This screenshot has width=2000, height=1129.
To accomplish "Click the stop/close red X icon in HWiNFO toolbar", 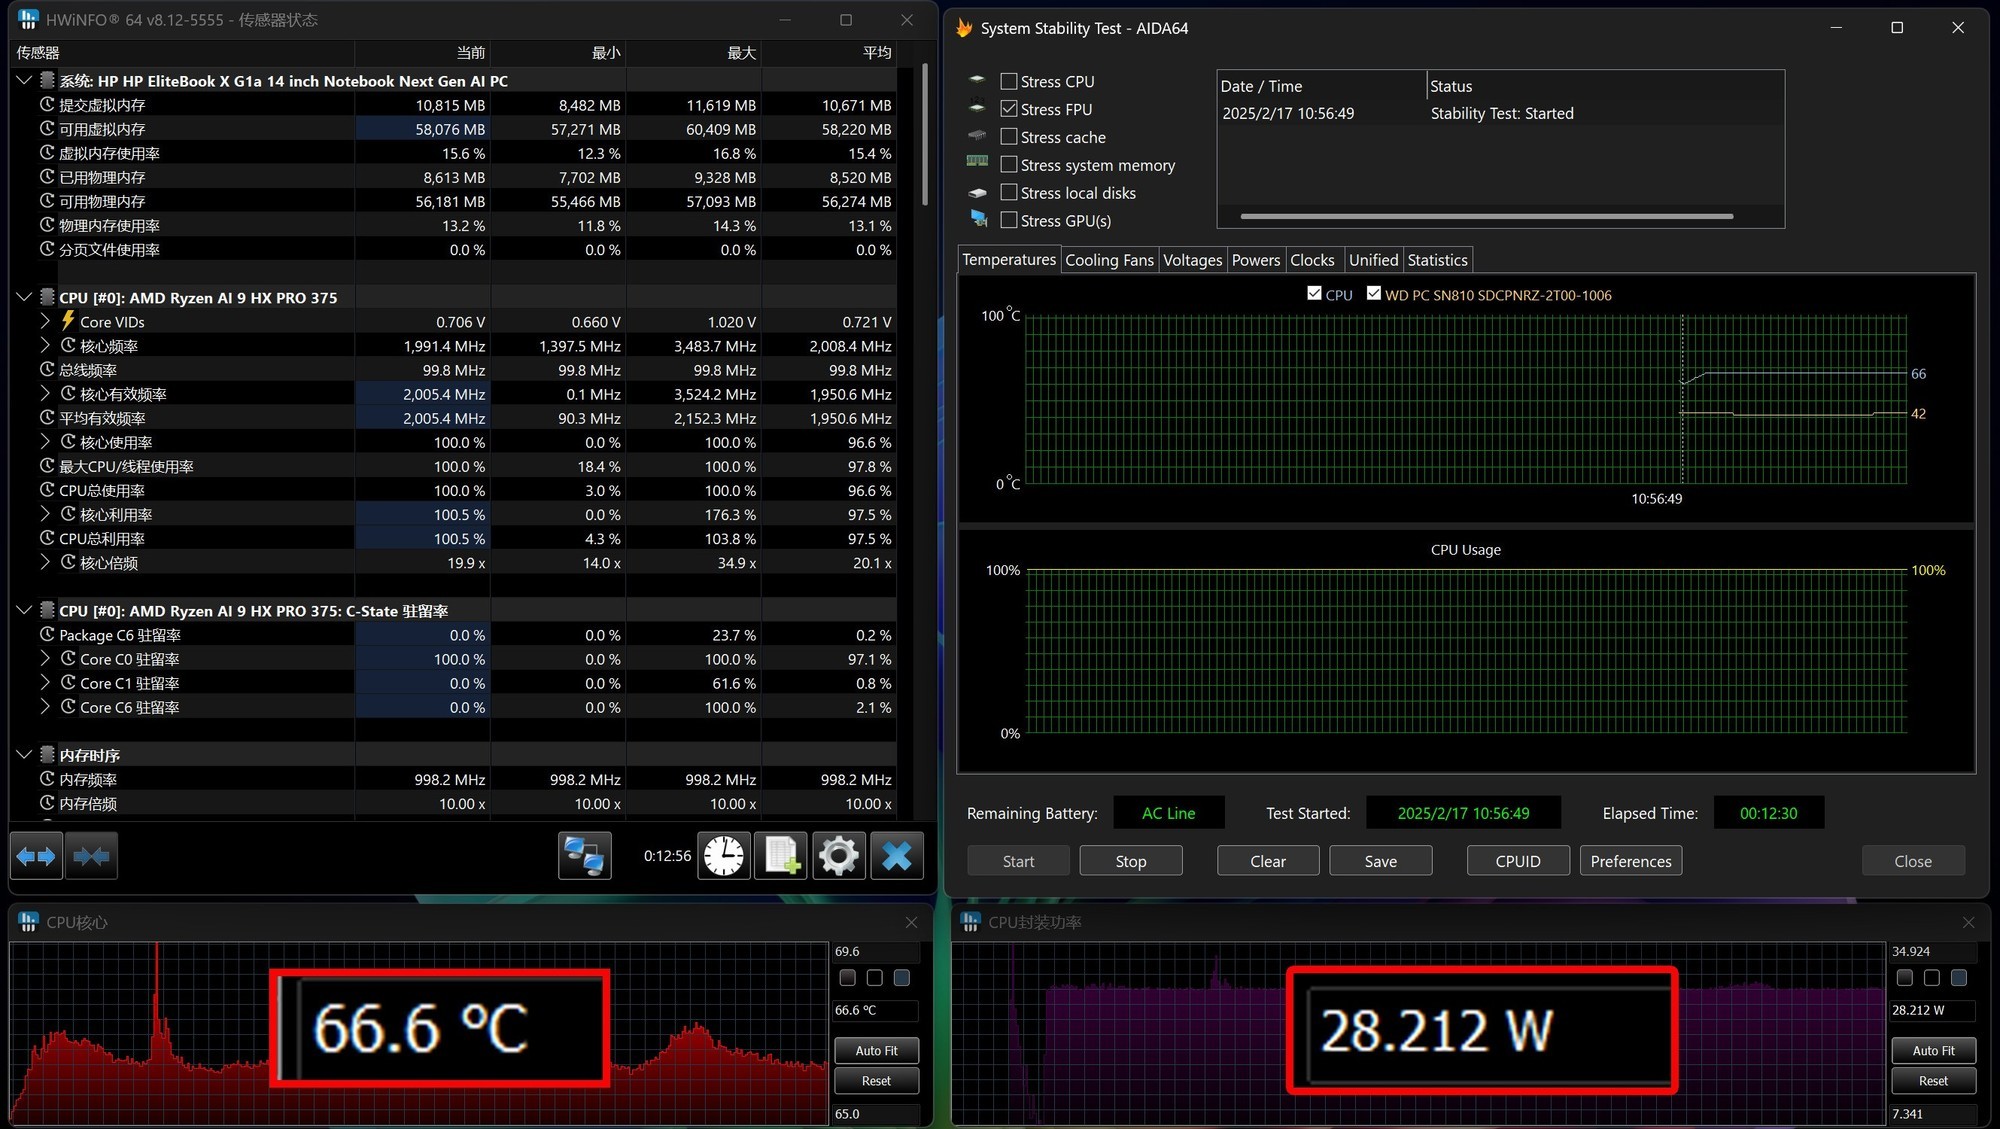I will tap(898, 854).
